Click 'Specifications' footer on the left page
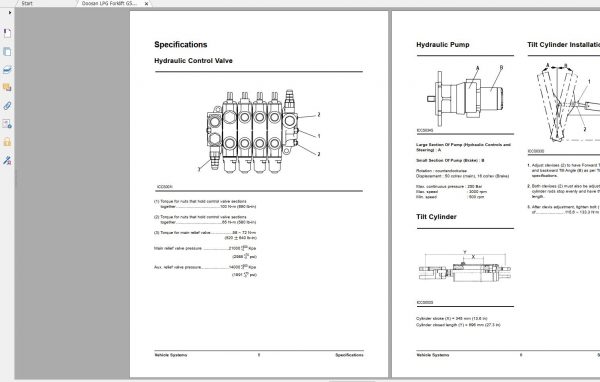The width and height of the screenshot is (600, 382). 349,355
